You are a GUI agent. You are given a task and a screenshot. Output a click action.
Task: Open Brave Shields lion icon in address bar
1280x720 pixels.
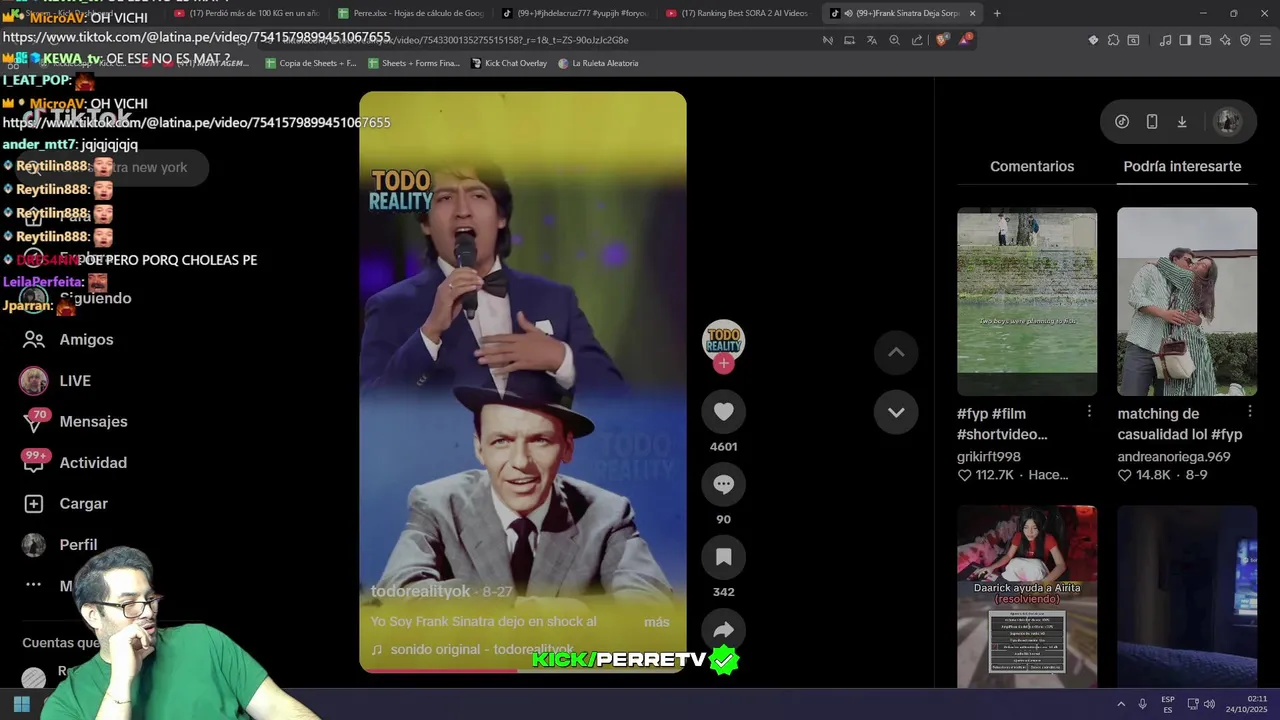942,40
